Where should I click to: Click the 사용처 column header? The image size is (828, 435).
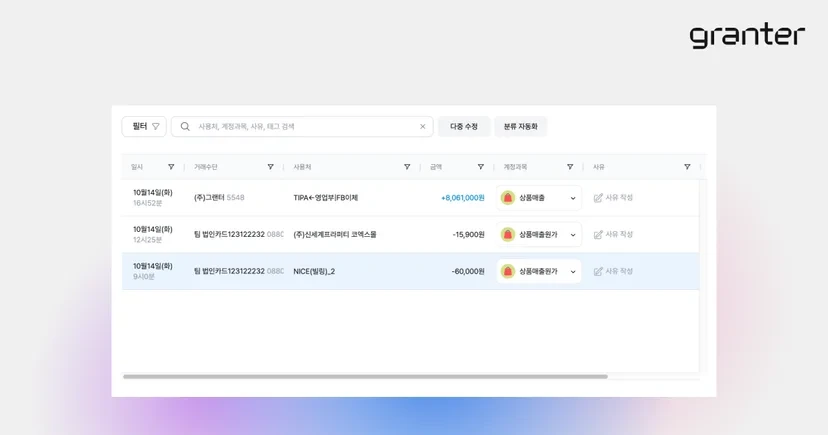302,167
